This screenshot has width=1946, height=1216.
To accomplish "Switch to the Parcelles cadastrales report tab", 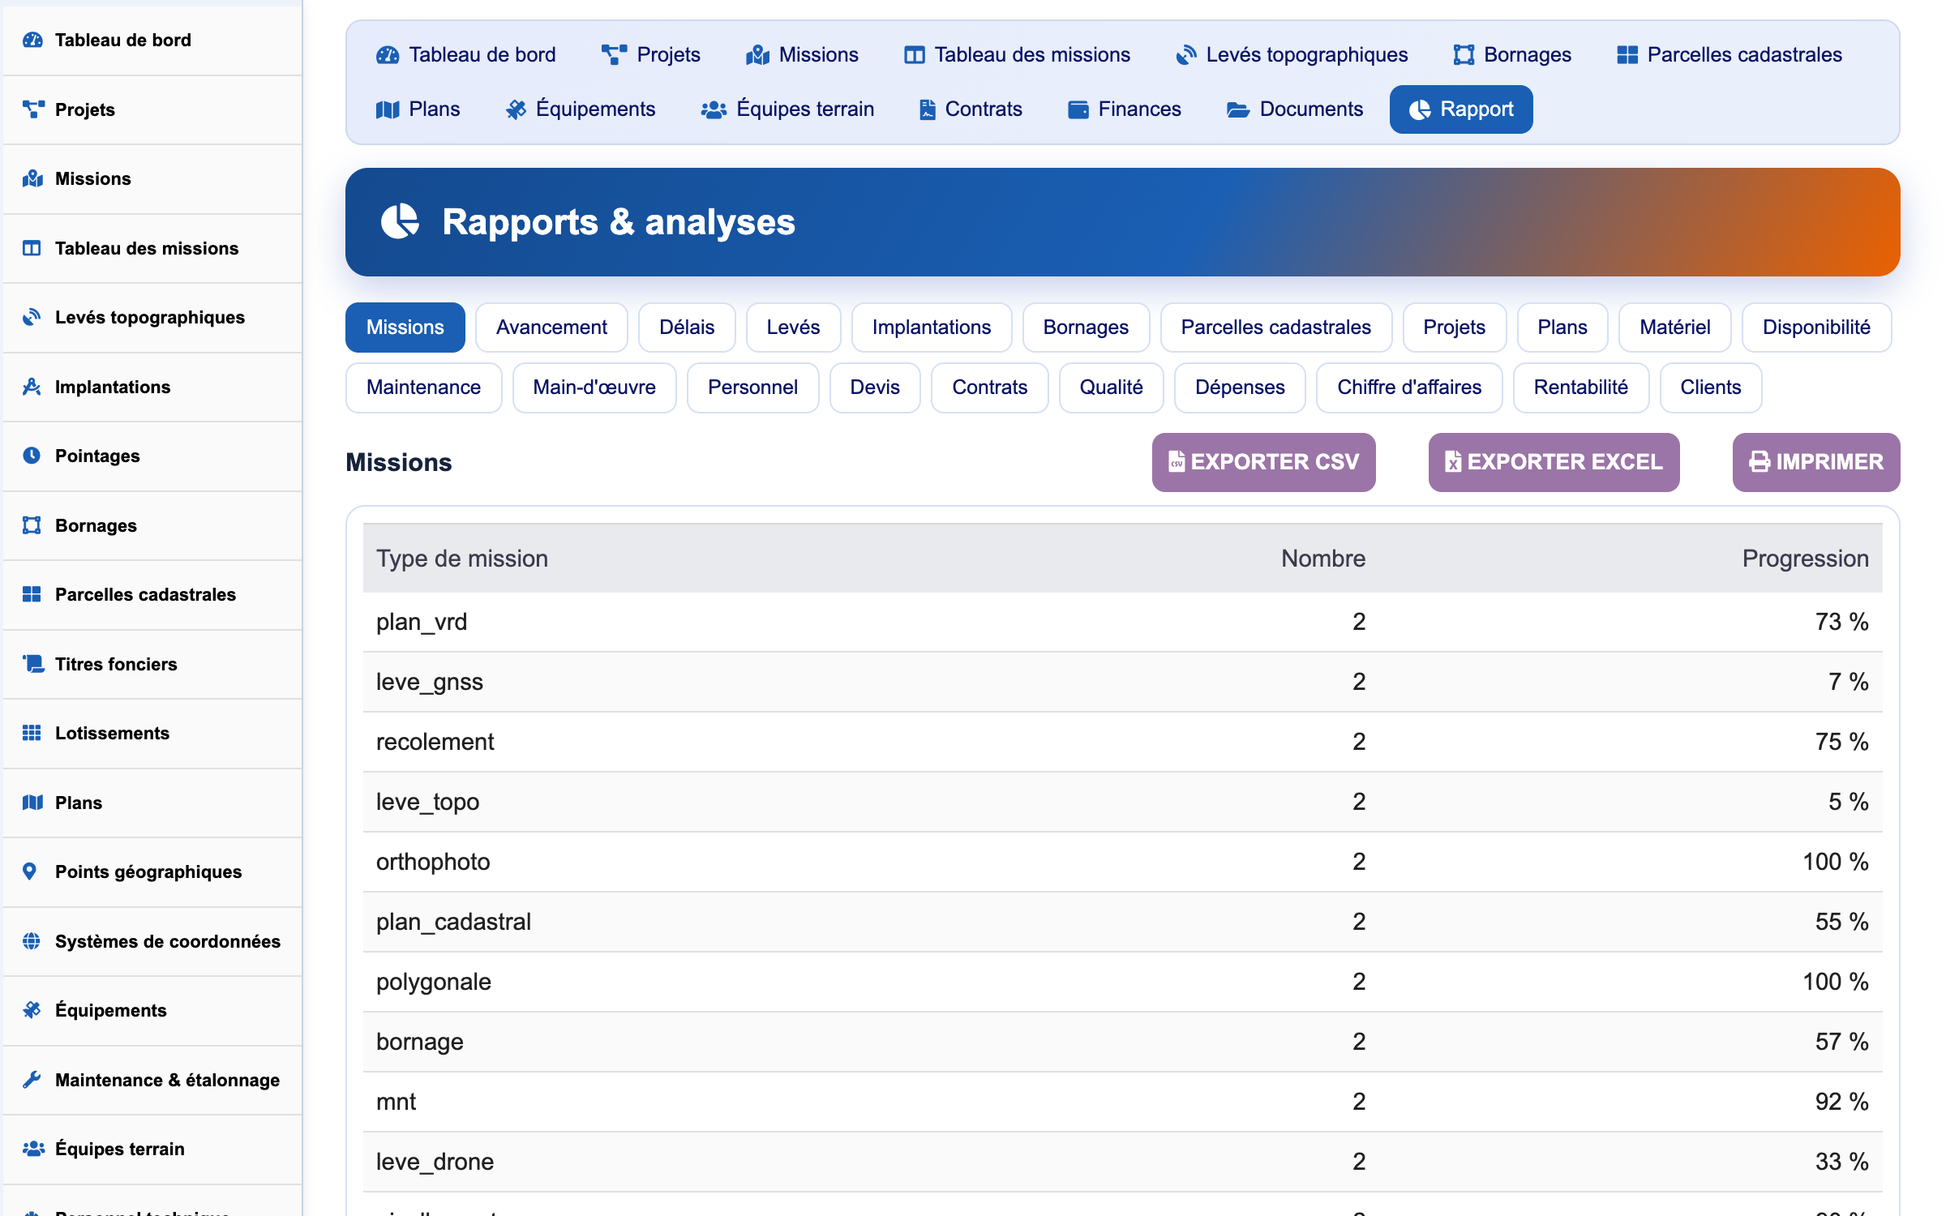I will [x=1276, y=327].
